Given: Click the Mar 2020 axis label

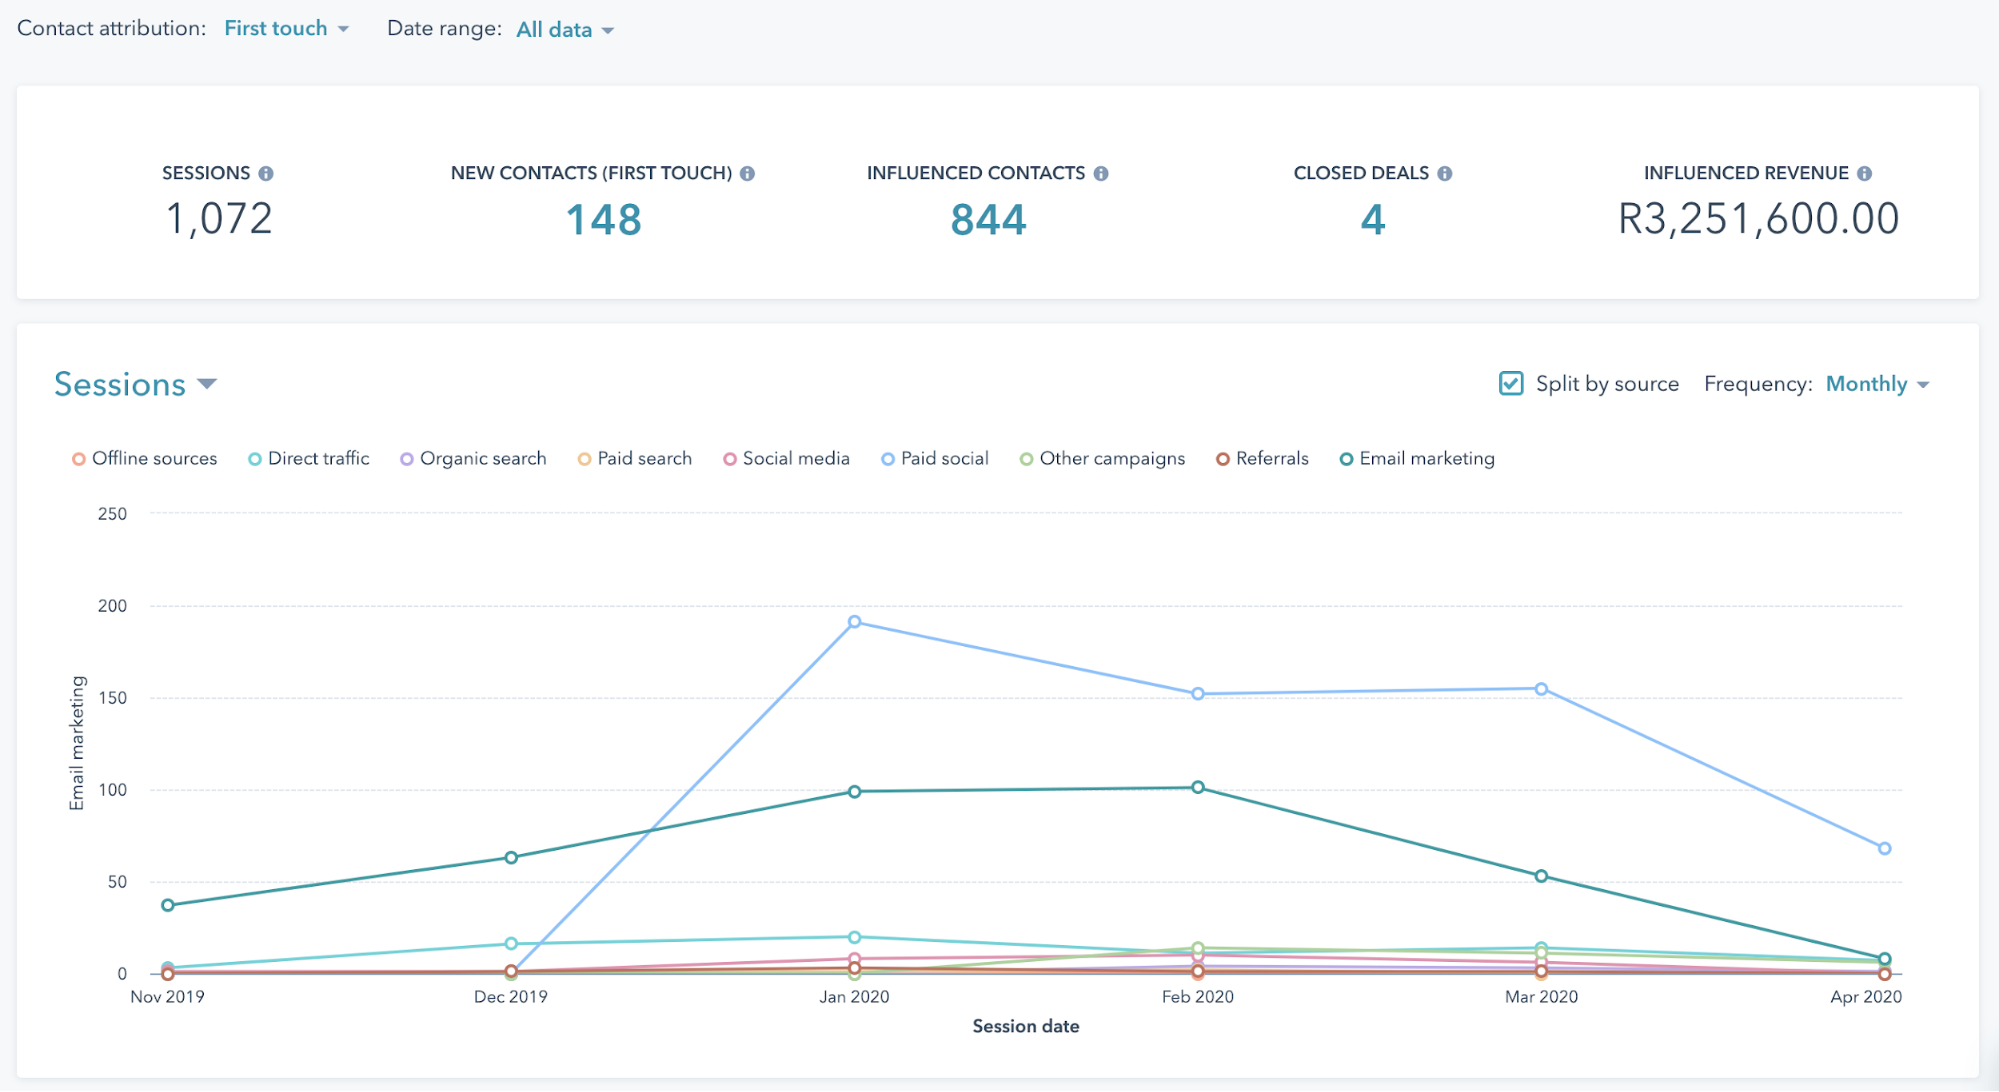Looking at the screenshot, I should coord(1541,997).
